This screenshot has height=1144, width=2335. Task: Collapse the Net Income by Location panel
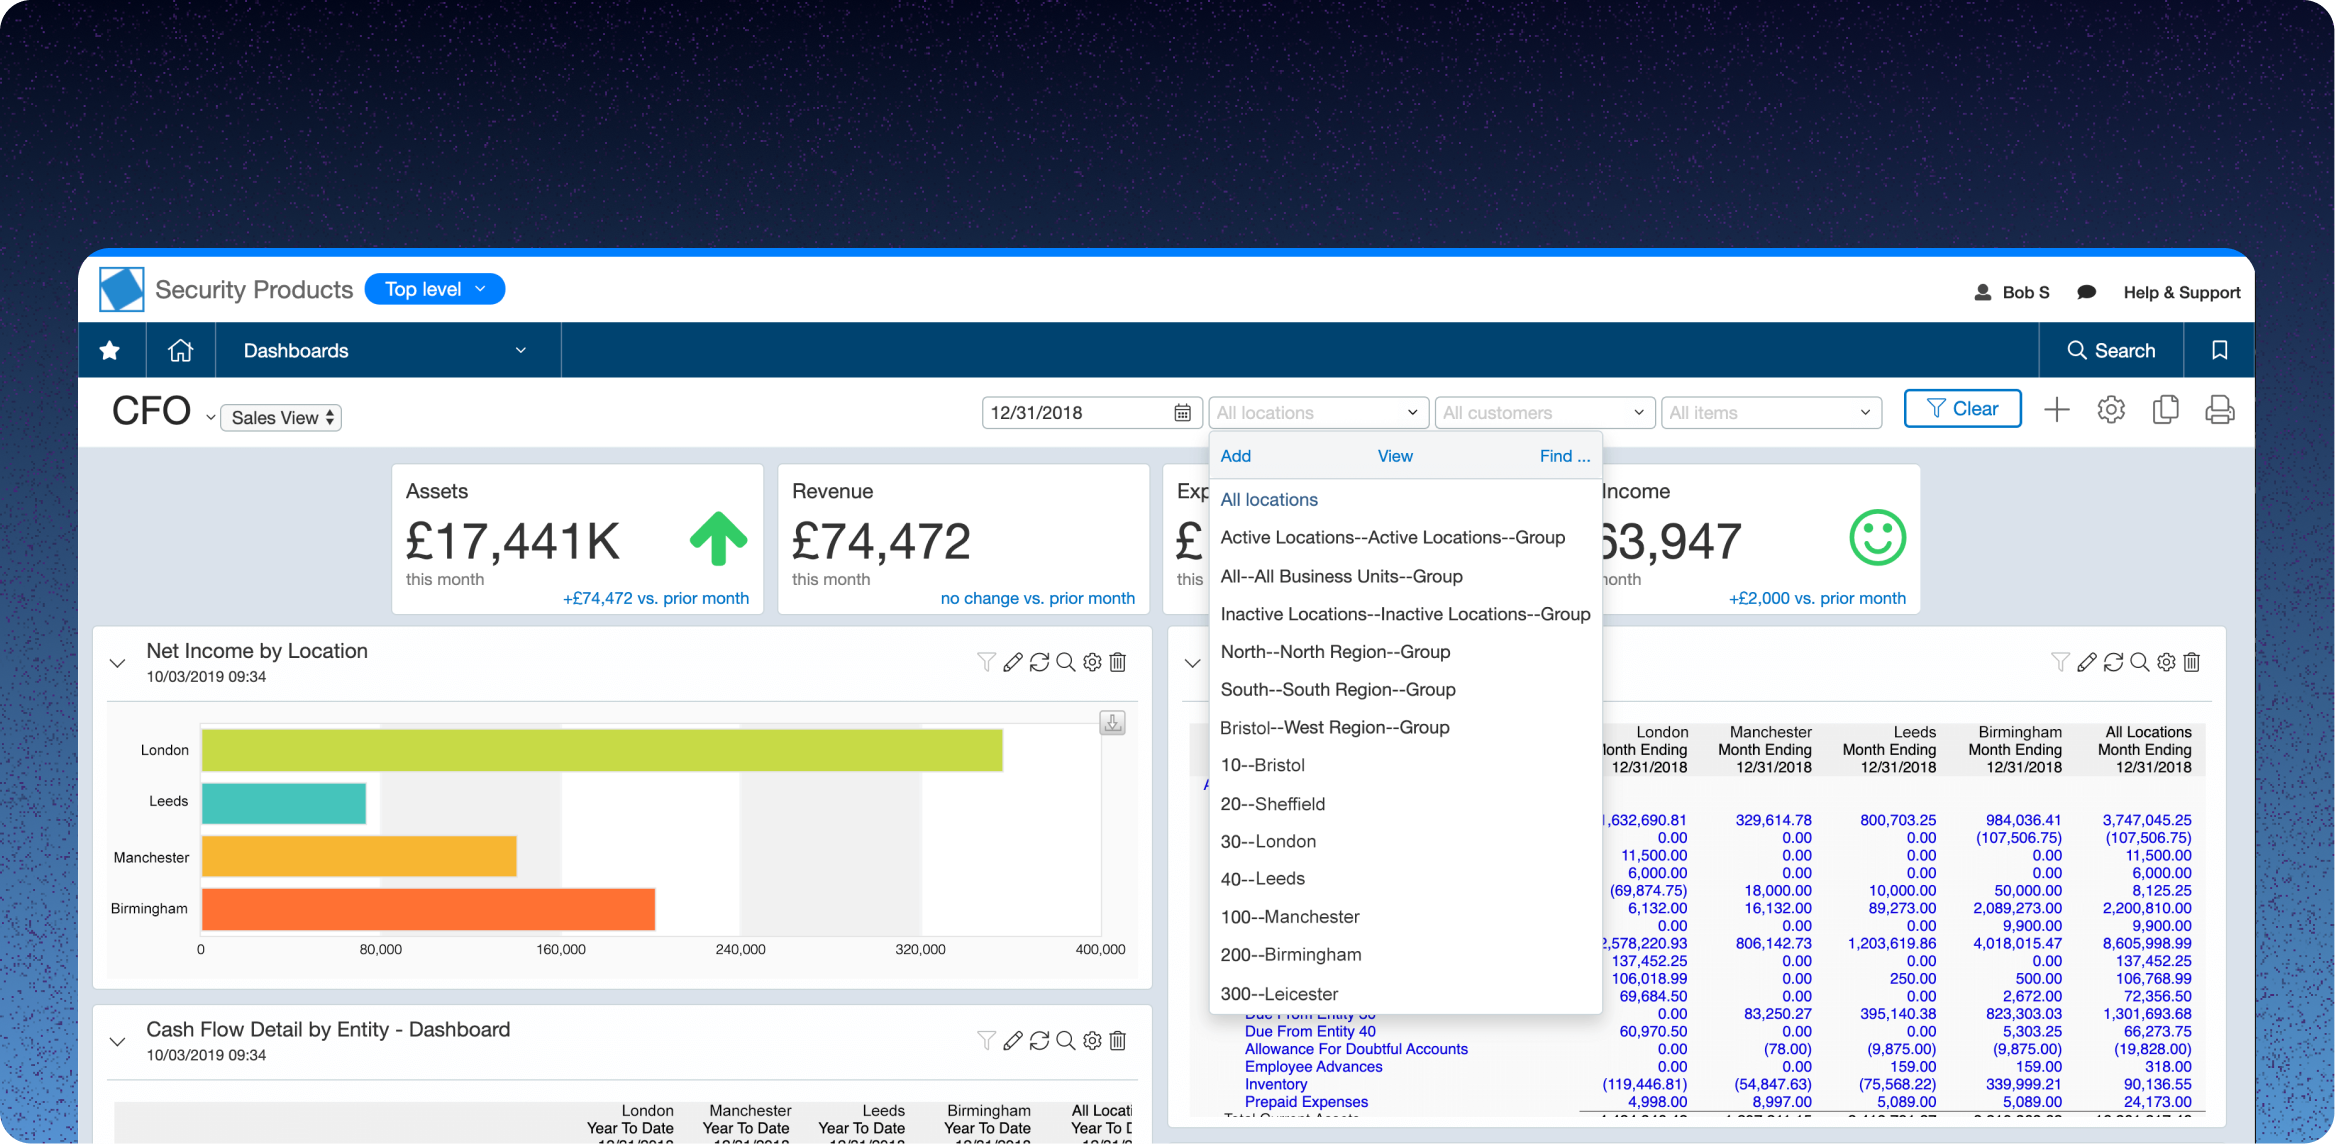(x=118, y=663)
